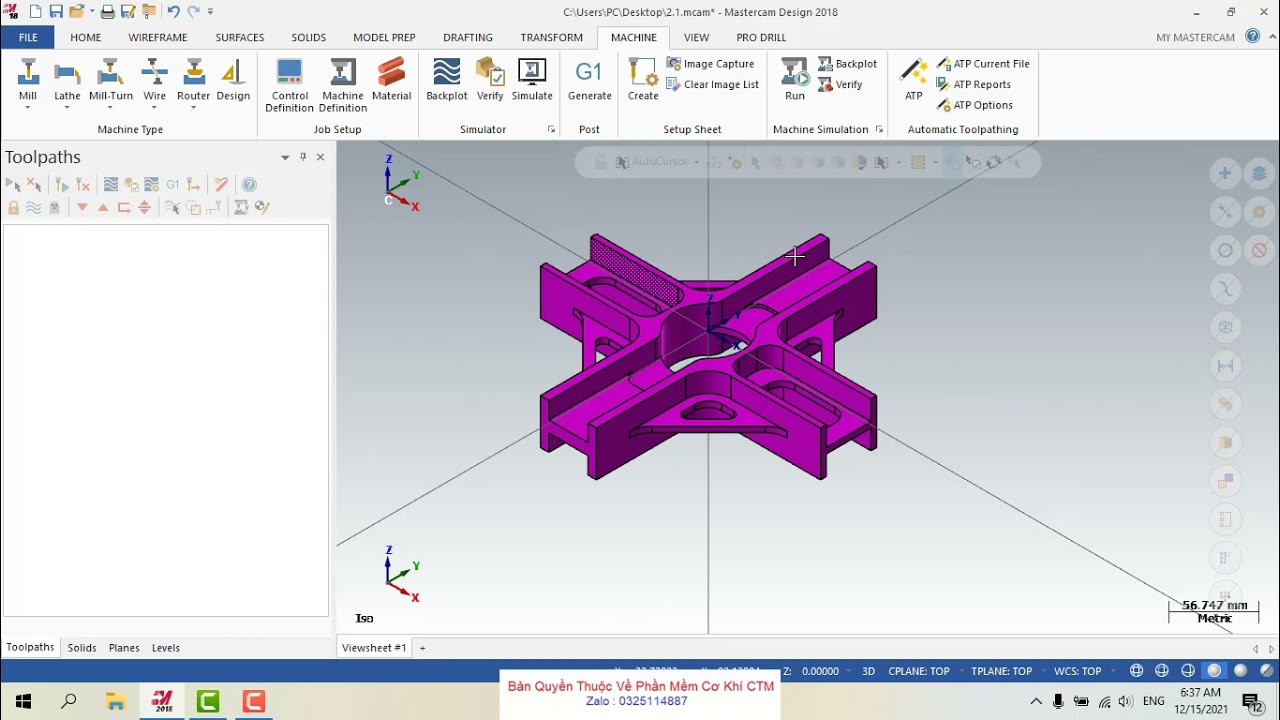Click Verify in the Simulator group
This screenshot has width=1280, height=720.
[x=490, y=80]
